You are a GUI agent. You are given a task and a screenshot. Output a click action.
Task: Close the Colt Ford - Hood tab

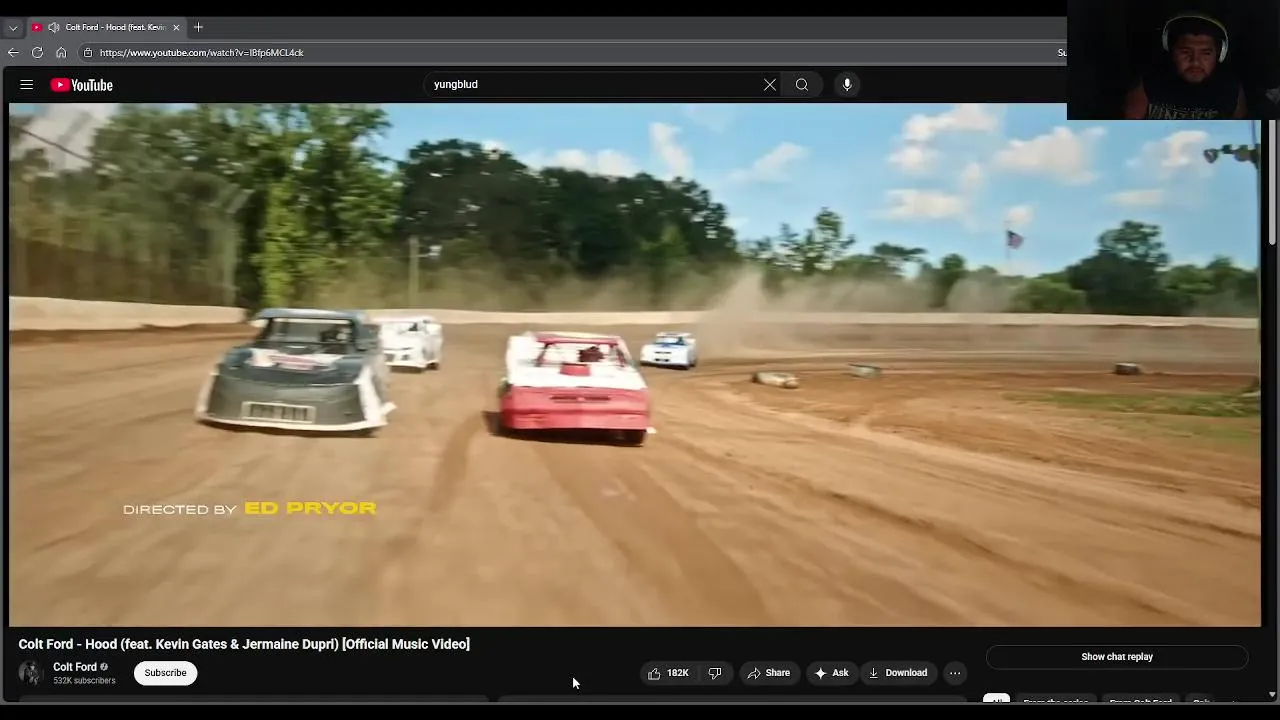point(176,27)
